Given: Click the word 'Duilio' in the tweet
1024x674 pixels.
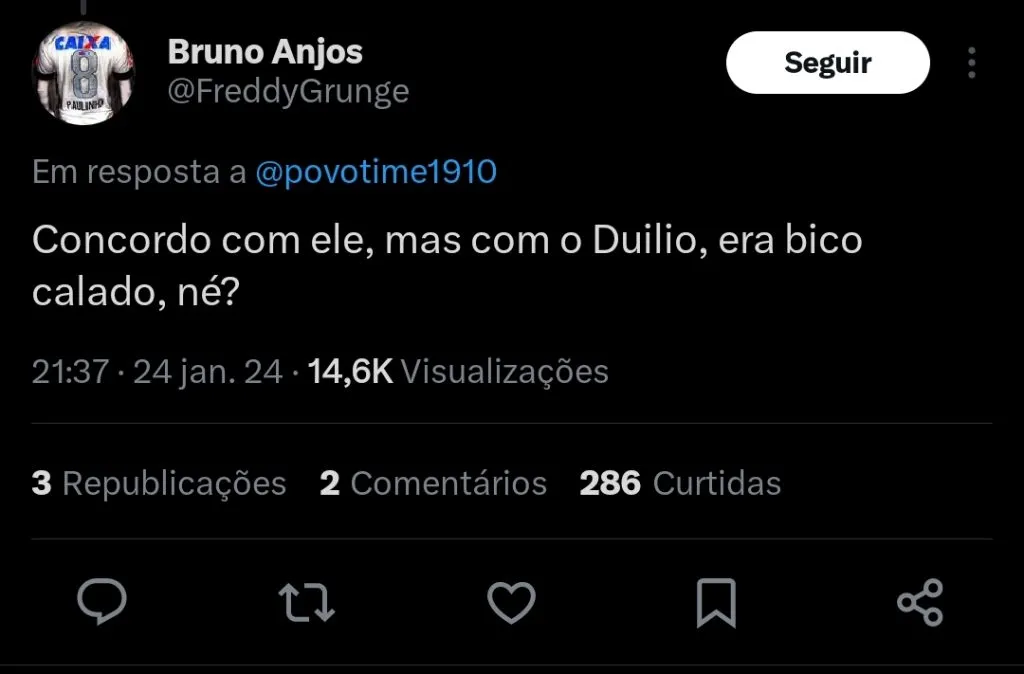Looking at the screenshot, I should (641, 241).
